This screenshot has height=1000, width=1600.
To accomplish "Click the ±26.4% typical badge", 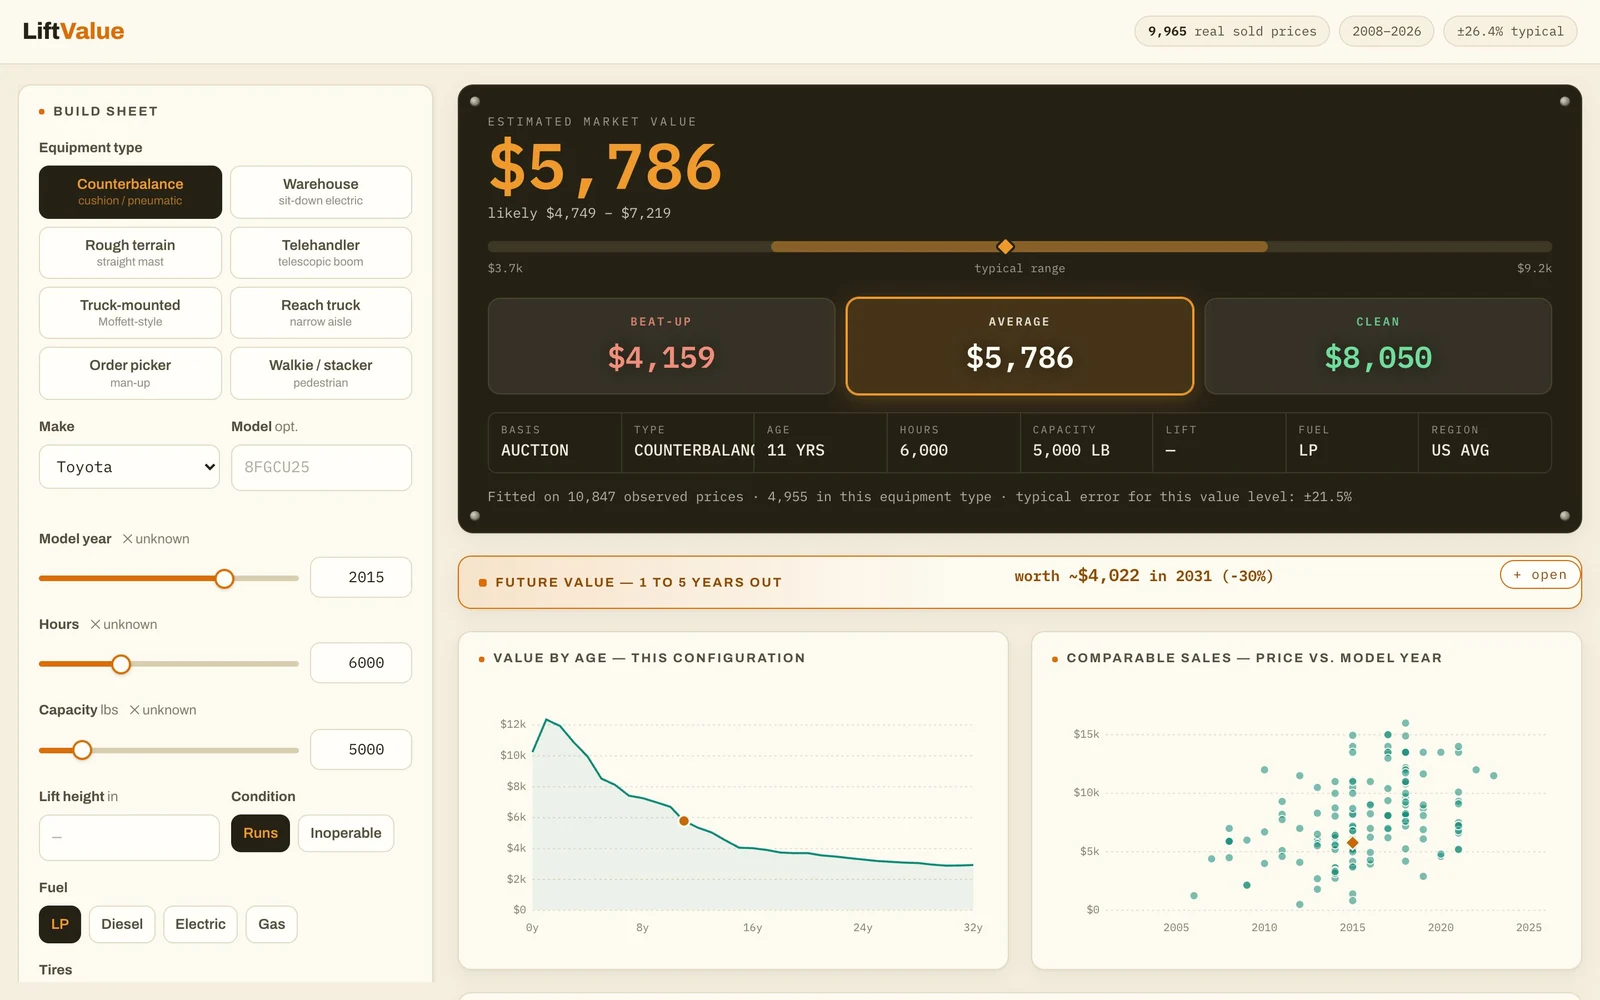I will pyautogui.click(x=1510, y=31).
